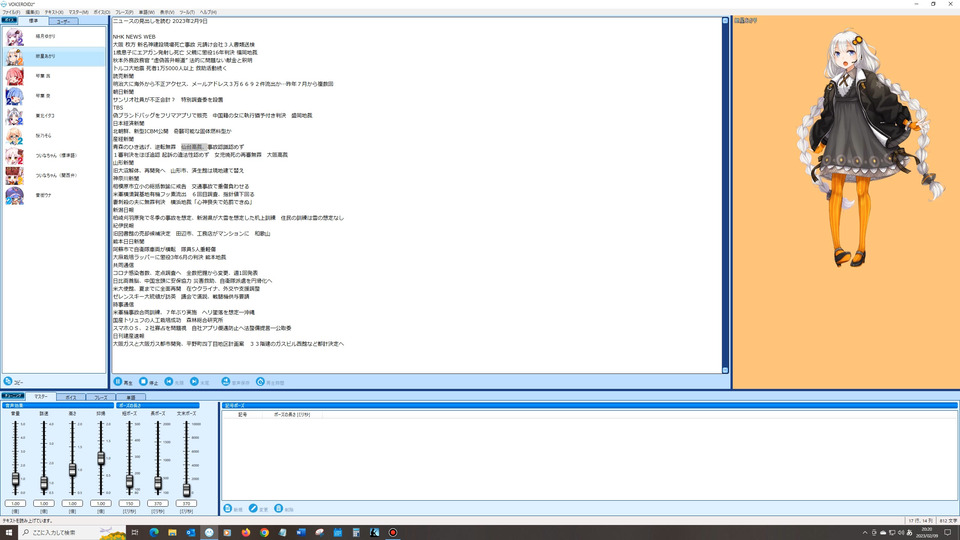
Task: Click the コピー (copy) icon under voice list
Action: [8, 381]
